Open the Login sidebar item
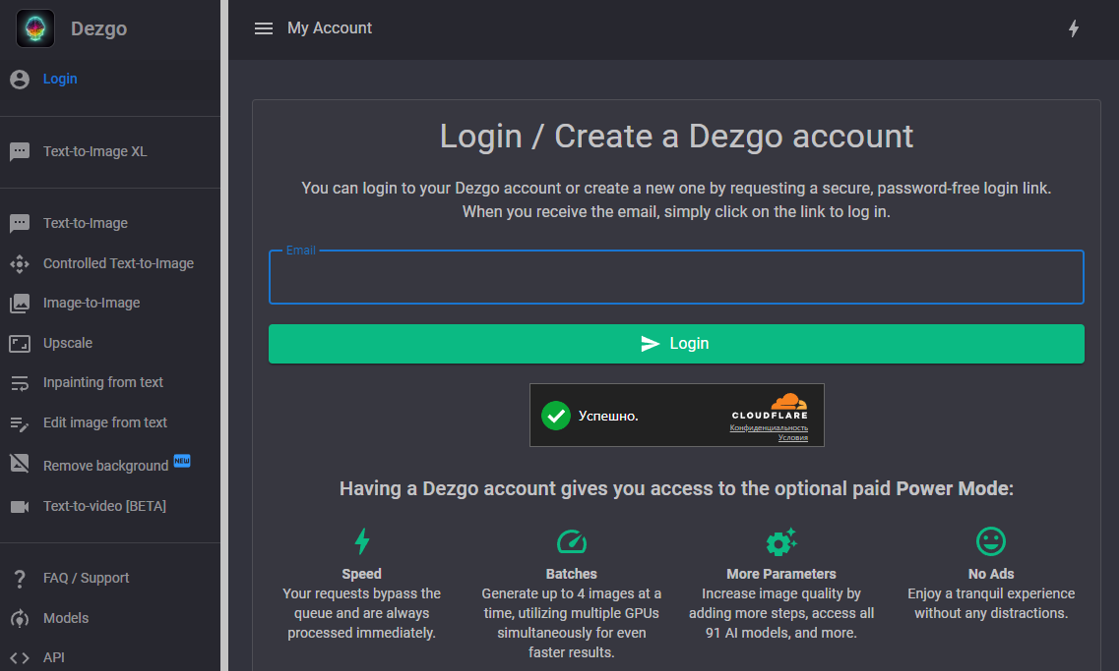Viewport: 1119px width, 671px height. (110, 79)
